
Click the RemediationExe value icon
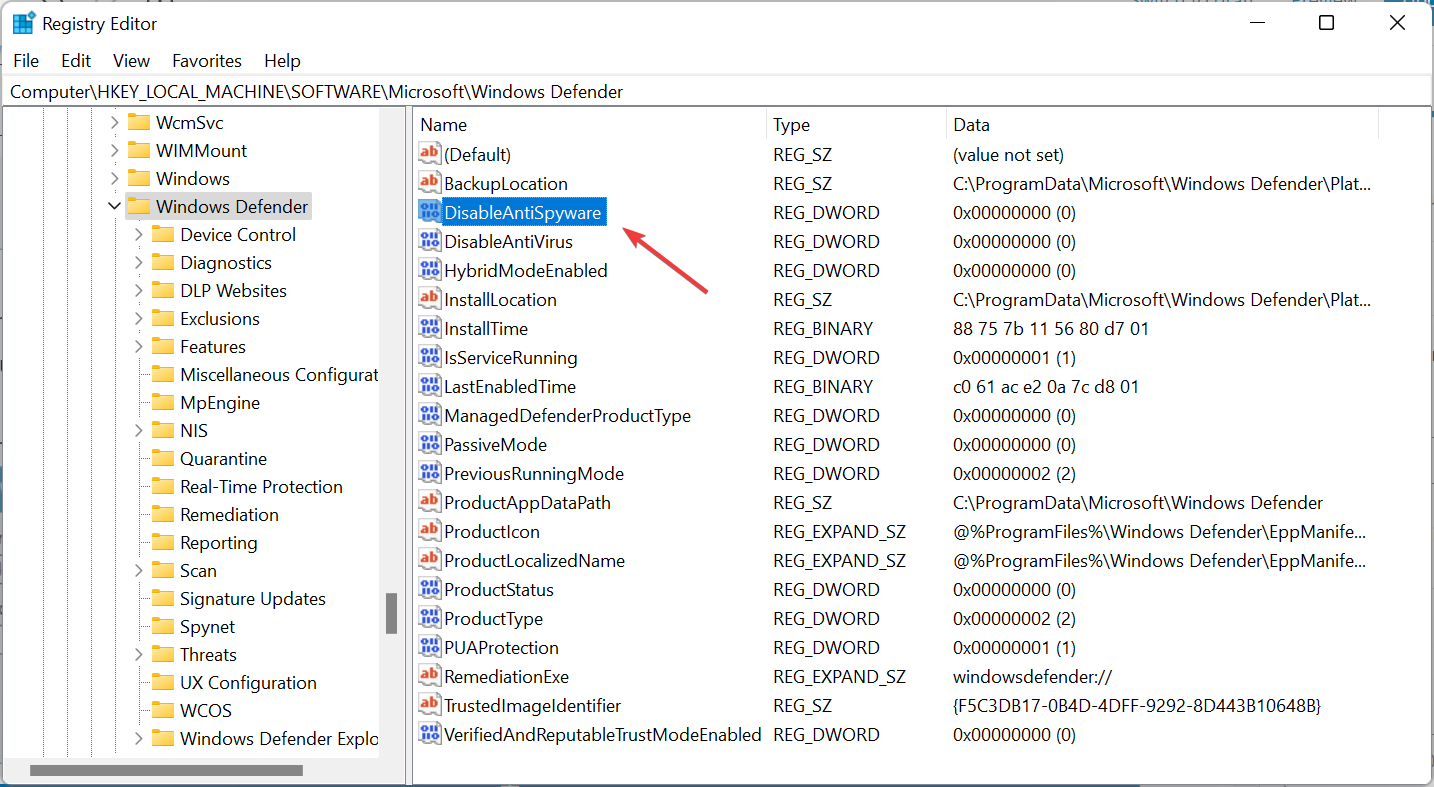click(429, 676)
